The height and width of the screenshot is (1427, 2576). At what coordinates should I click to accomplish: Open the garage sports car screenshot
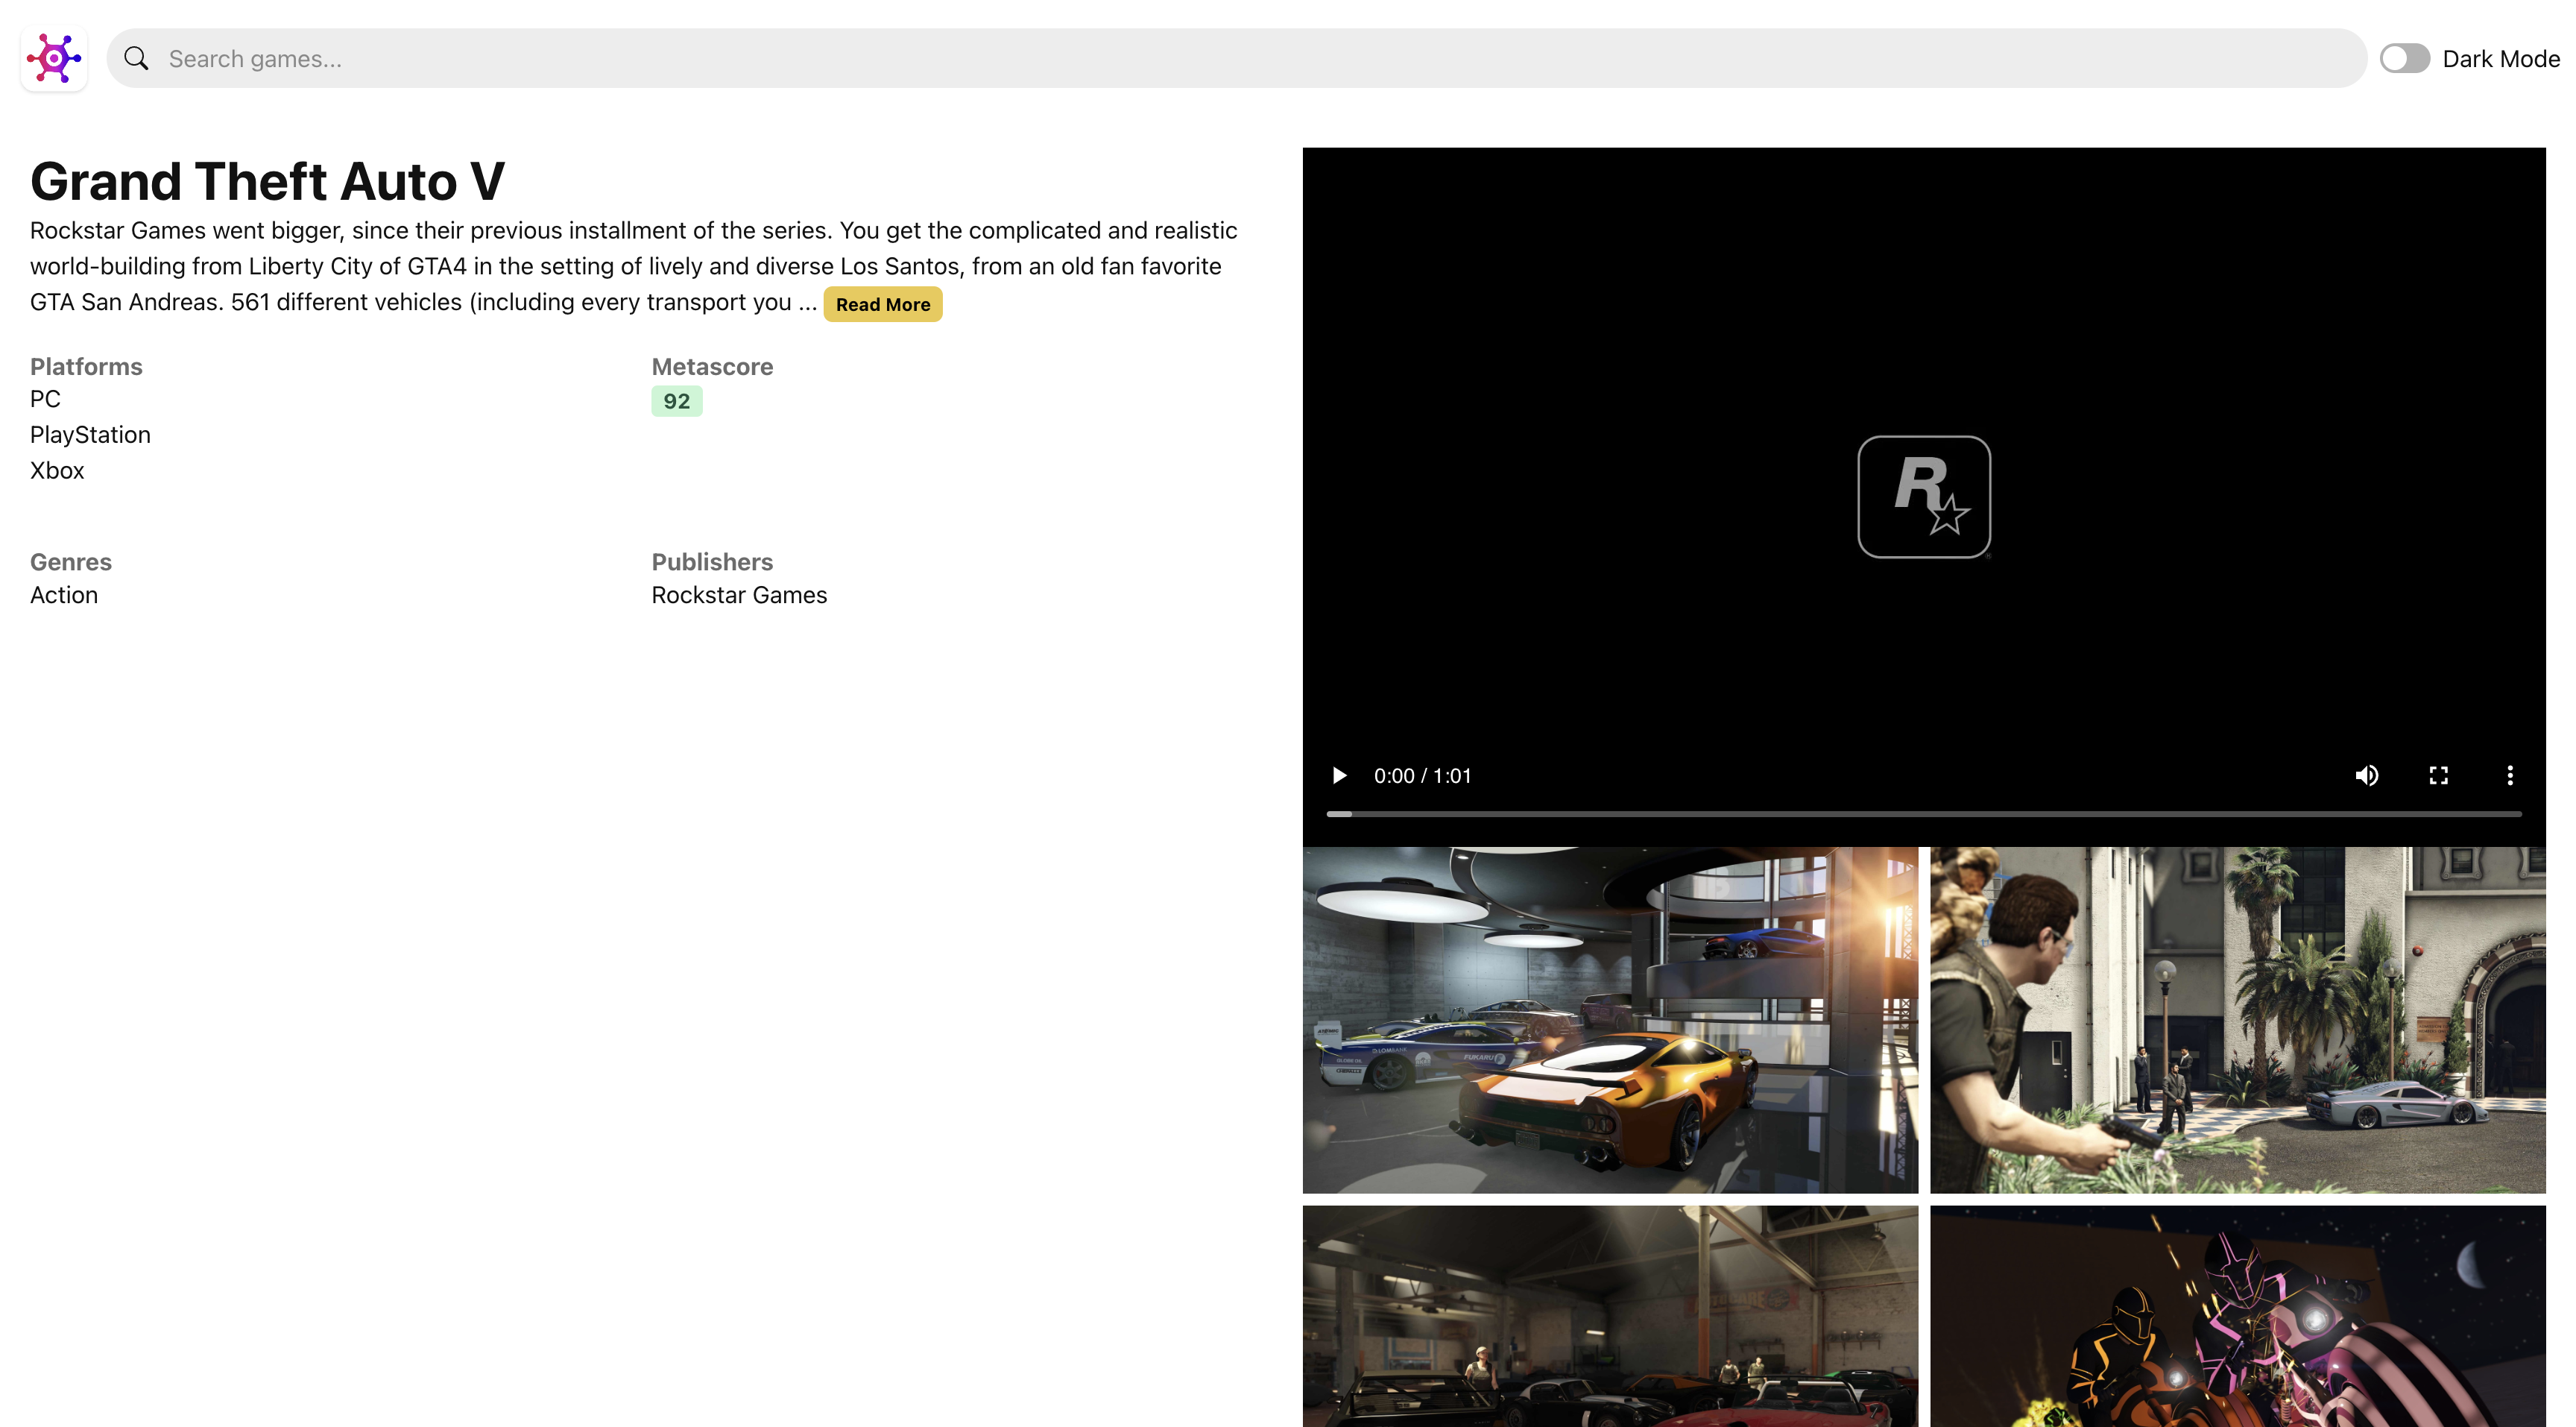(1609, 1019)
